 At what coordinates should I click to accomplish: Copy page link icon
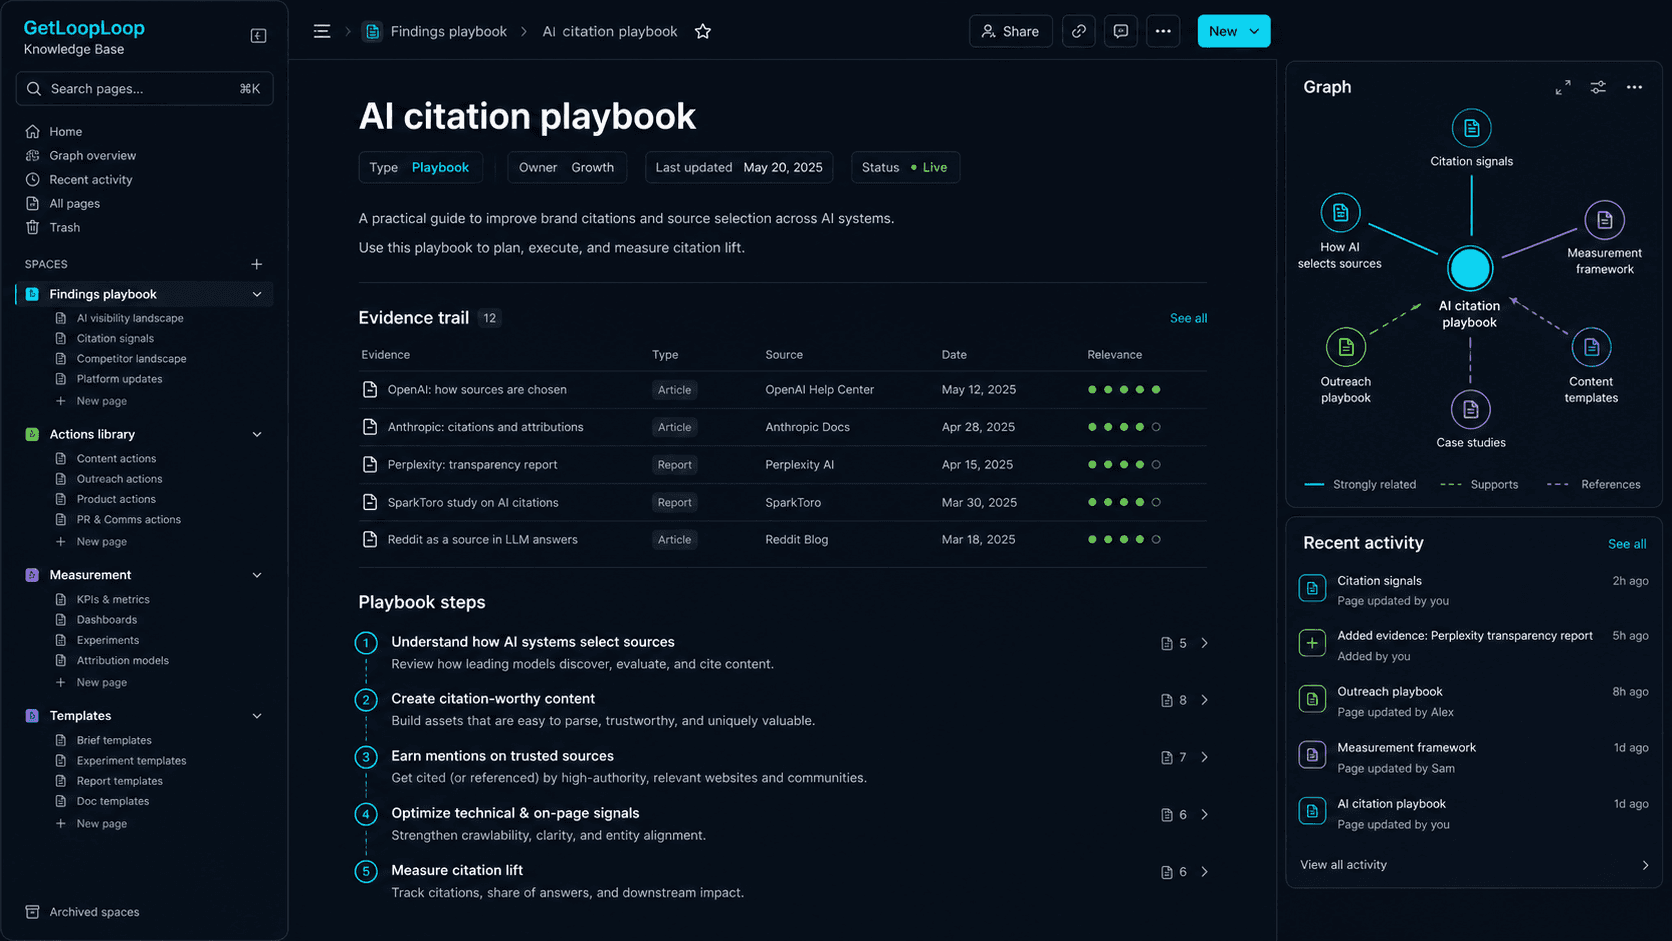coord(1079,31)
